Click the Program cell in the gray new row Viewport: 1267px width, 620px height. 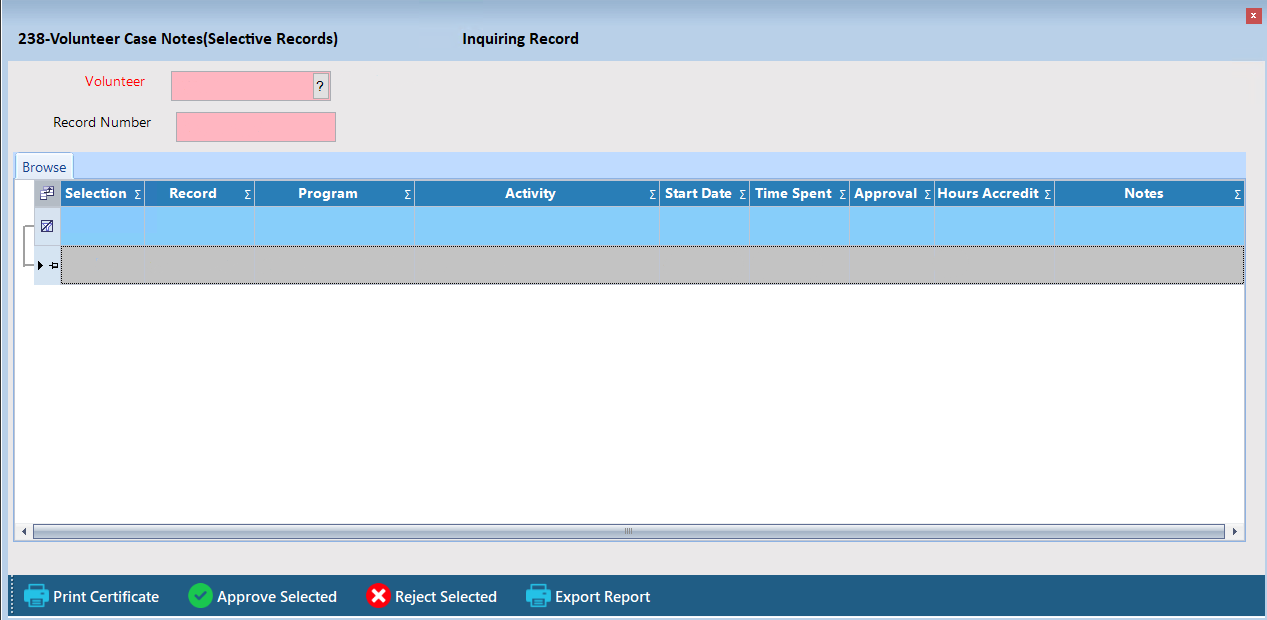[x=334, y=265]
